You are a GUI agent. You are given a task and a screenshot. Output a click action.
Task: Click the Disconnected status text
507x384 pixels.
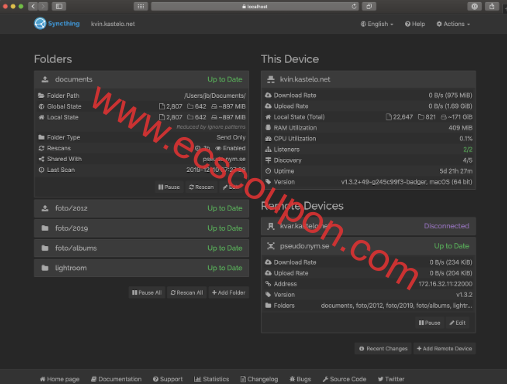(446, 226)
